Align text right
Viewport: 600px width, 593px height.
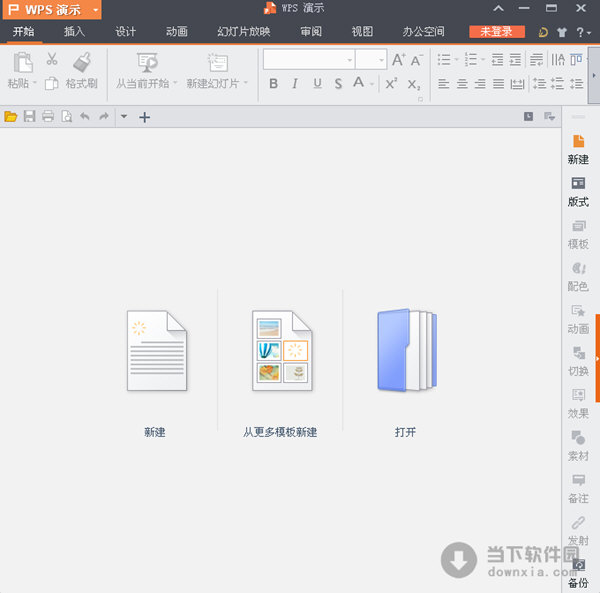(x=480, y=83)
